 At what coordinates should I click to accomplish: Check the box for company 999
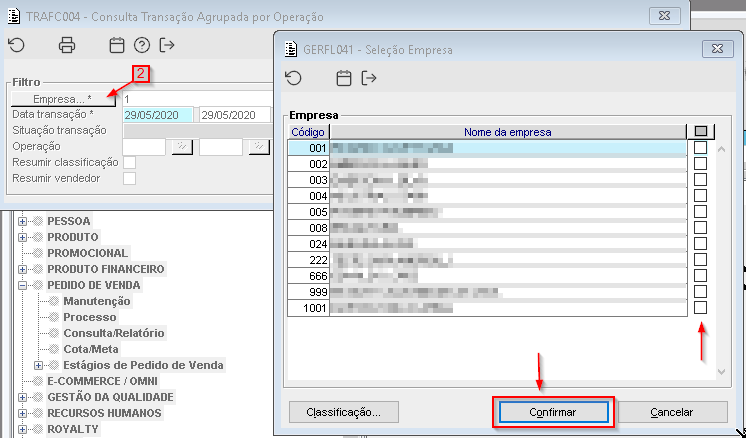700,292
